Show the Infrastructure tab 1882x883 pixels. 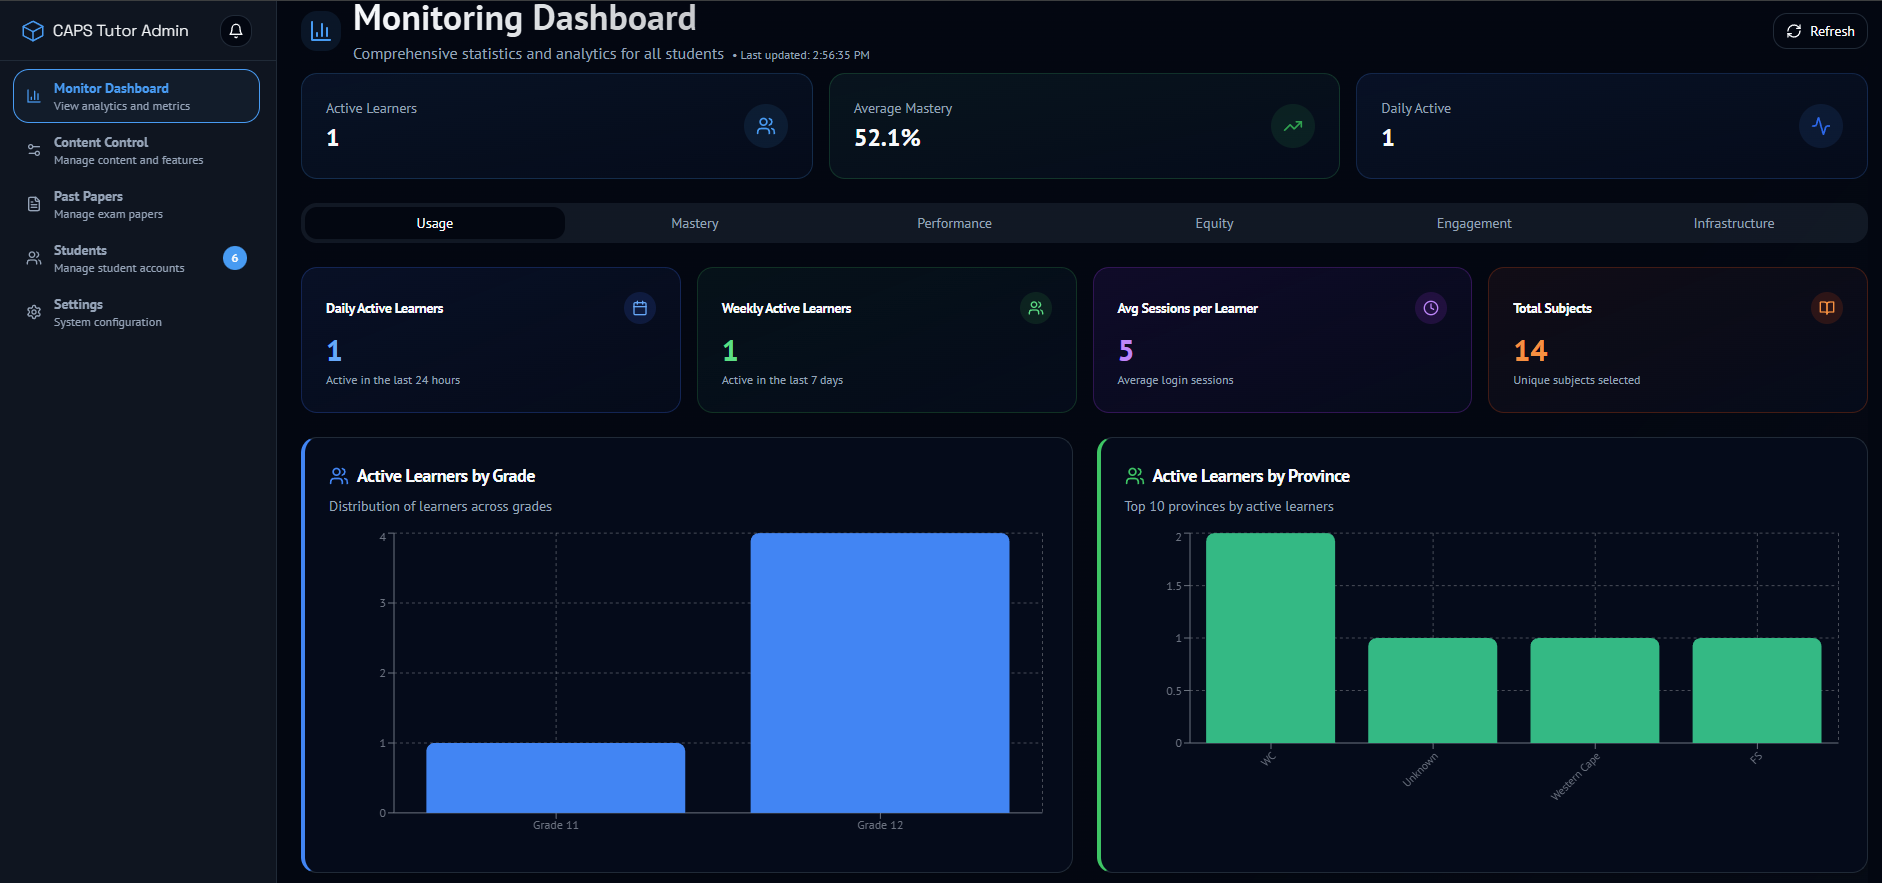(1733, 223)
